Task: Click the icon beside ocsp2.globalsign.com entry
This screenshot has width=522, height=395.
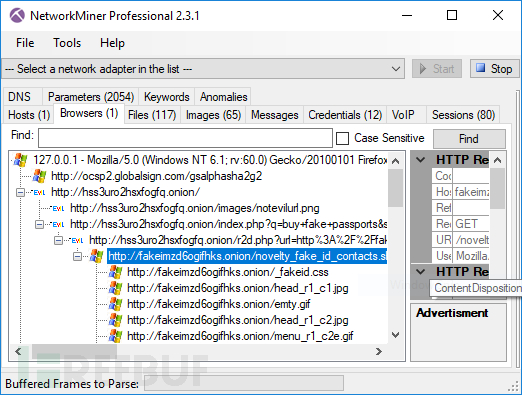Action: (x=39, y=176)
